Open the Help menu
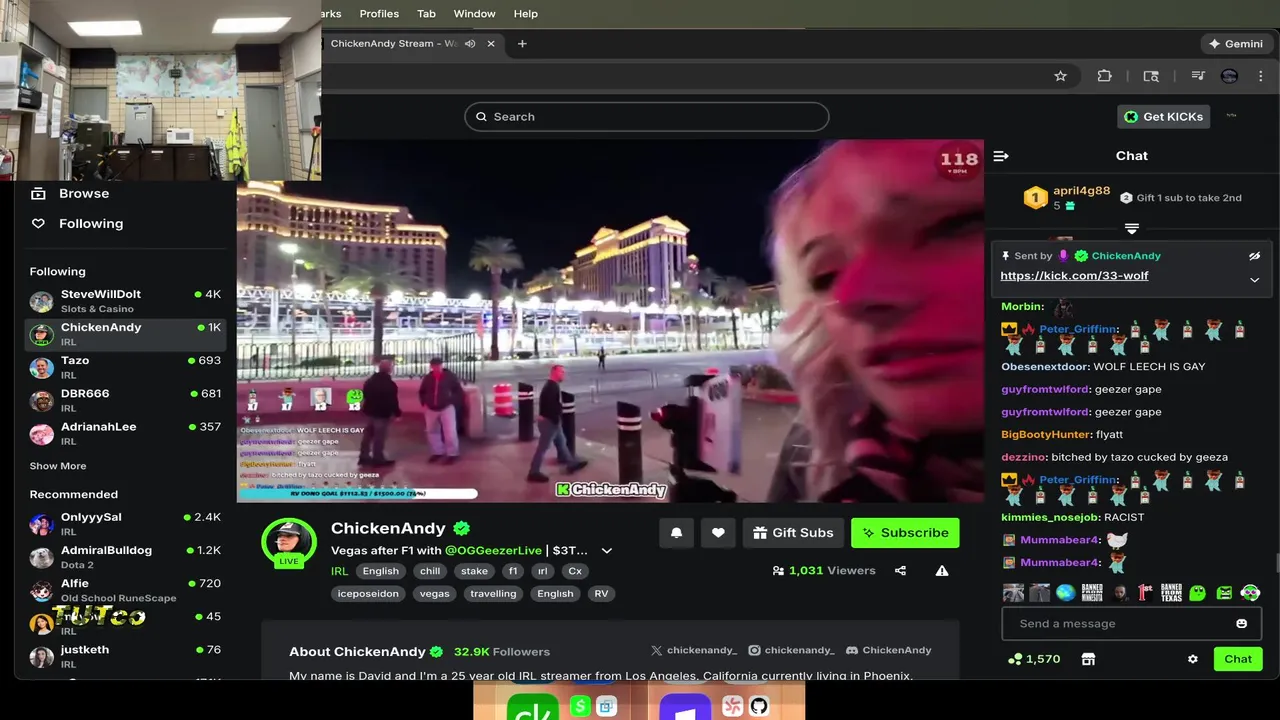 [526, 14]
